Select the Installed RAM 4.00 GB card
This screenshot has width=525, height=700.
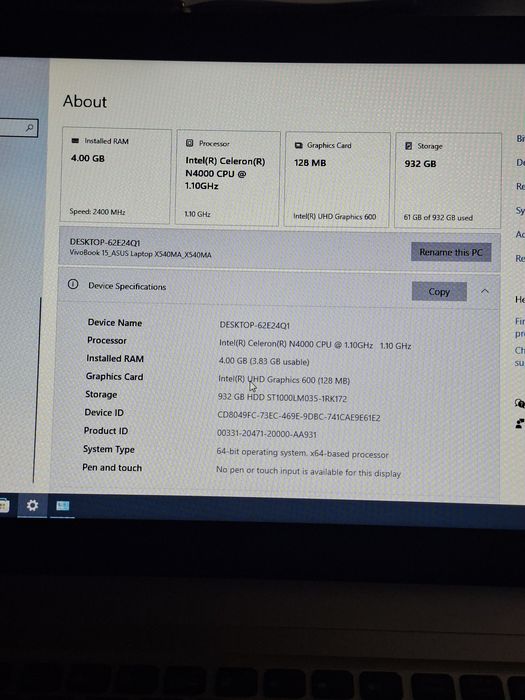116,175
